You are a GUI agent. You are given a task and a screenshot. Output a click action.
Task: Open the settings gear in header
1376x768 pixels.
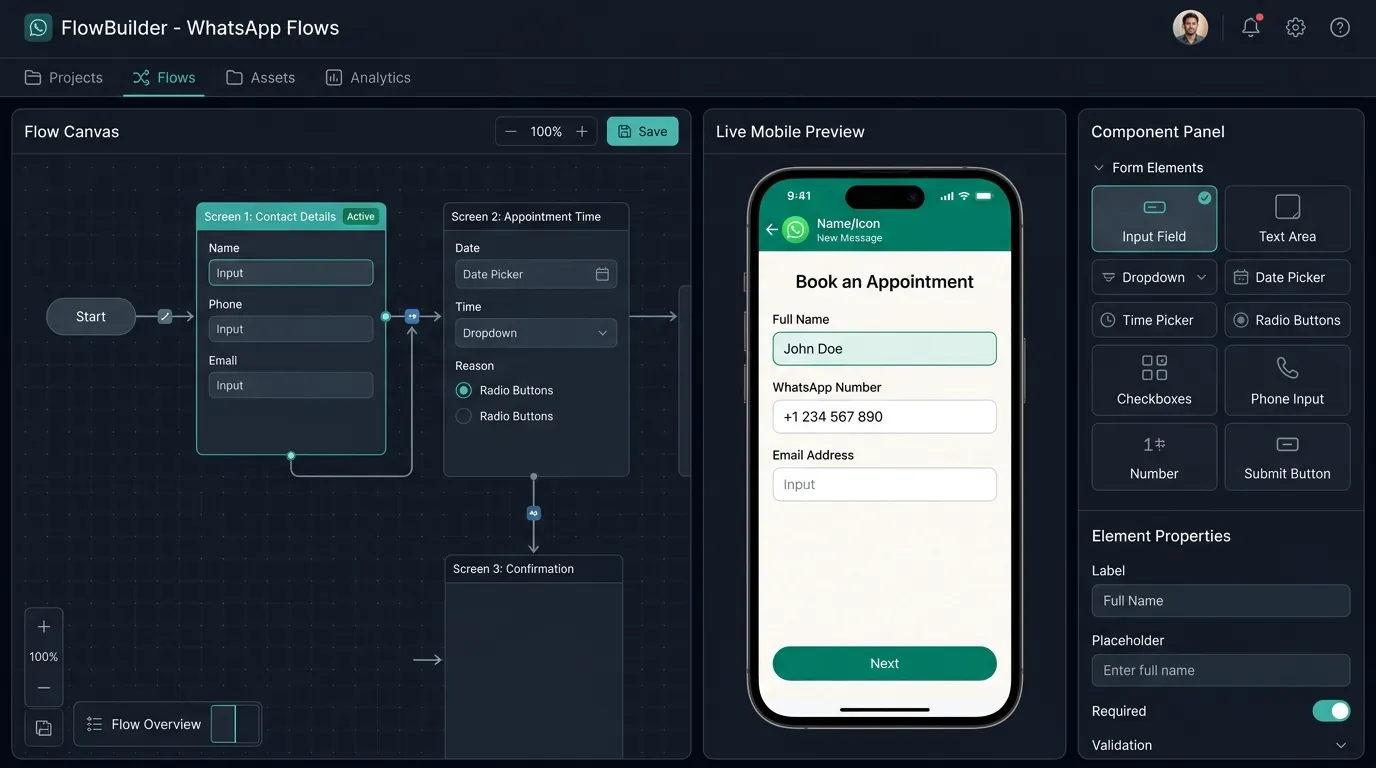click(x=1296, y=28)
